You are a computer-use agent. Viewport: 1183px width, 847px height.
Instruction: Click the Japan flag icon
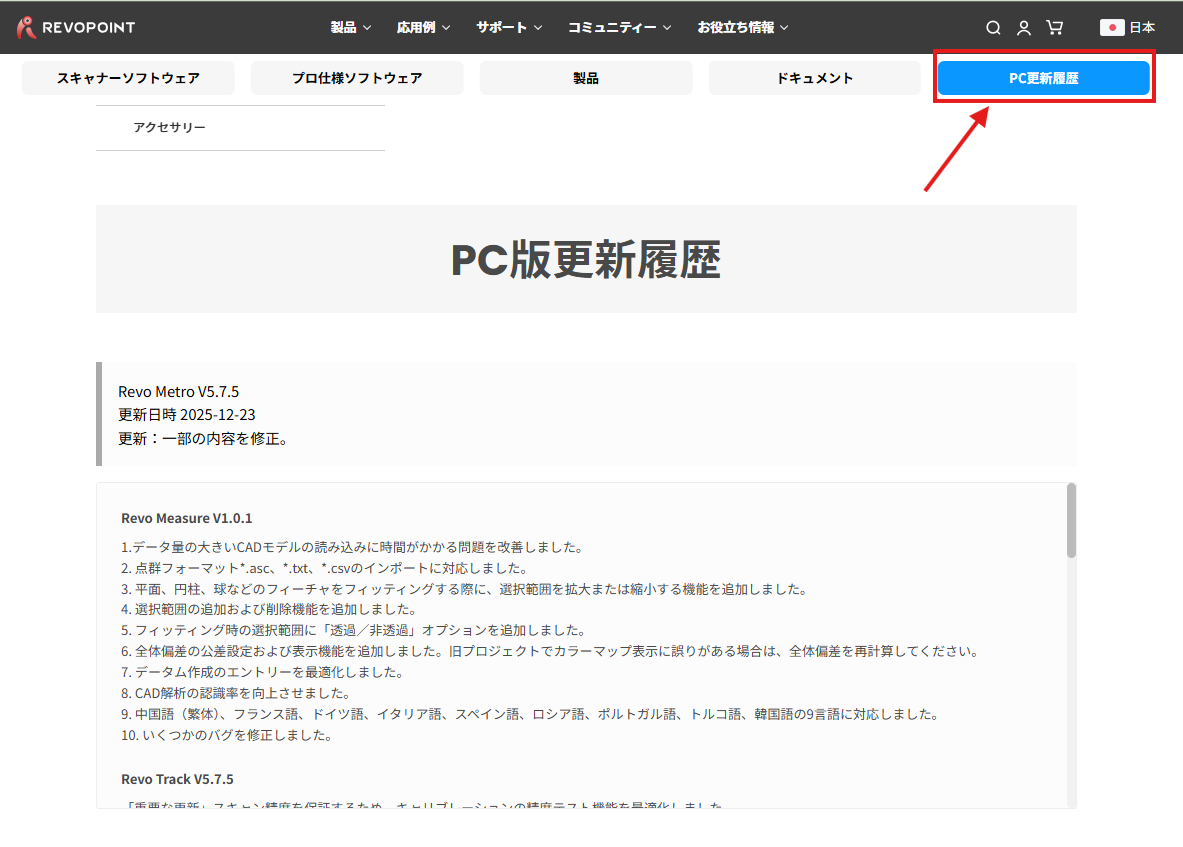(x=1111, y=27)
